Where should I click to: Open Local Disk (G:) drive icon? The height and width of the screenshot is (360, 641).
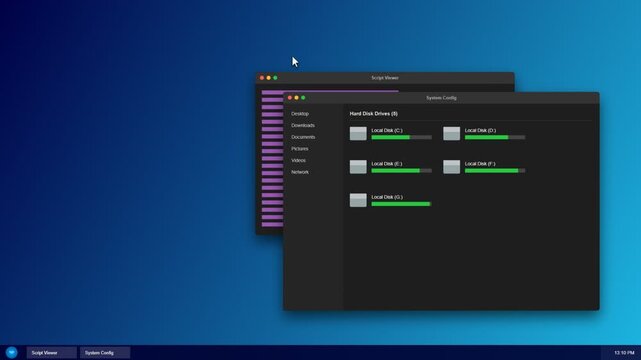point(358,200)
